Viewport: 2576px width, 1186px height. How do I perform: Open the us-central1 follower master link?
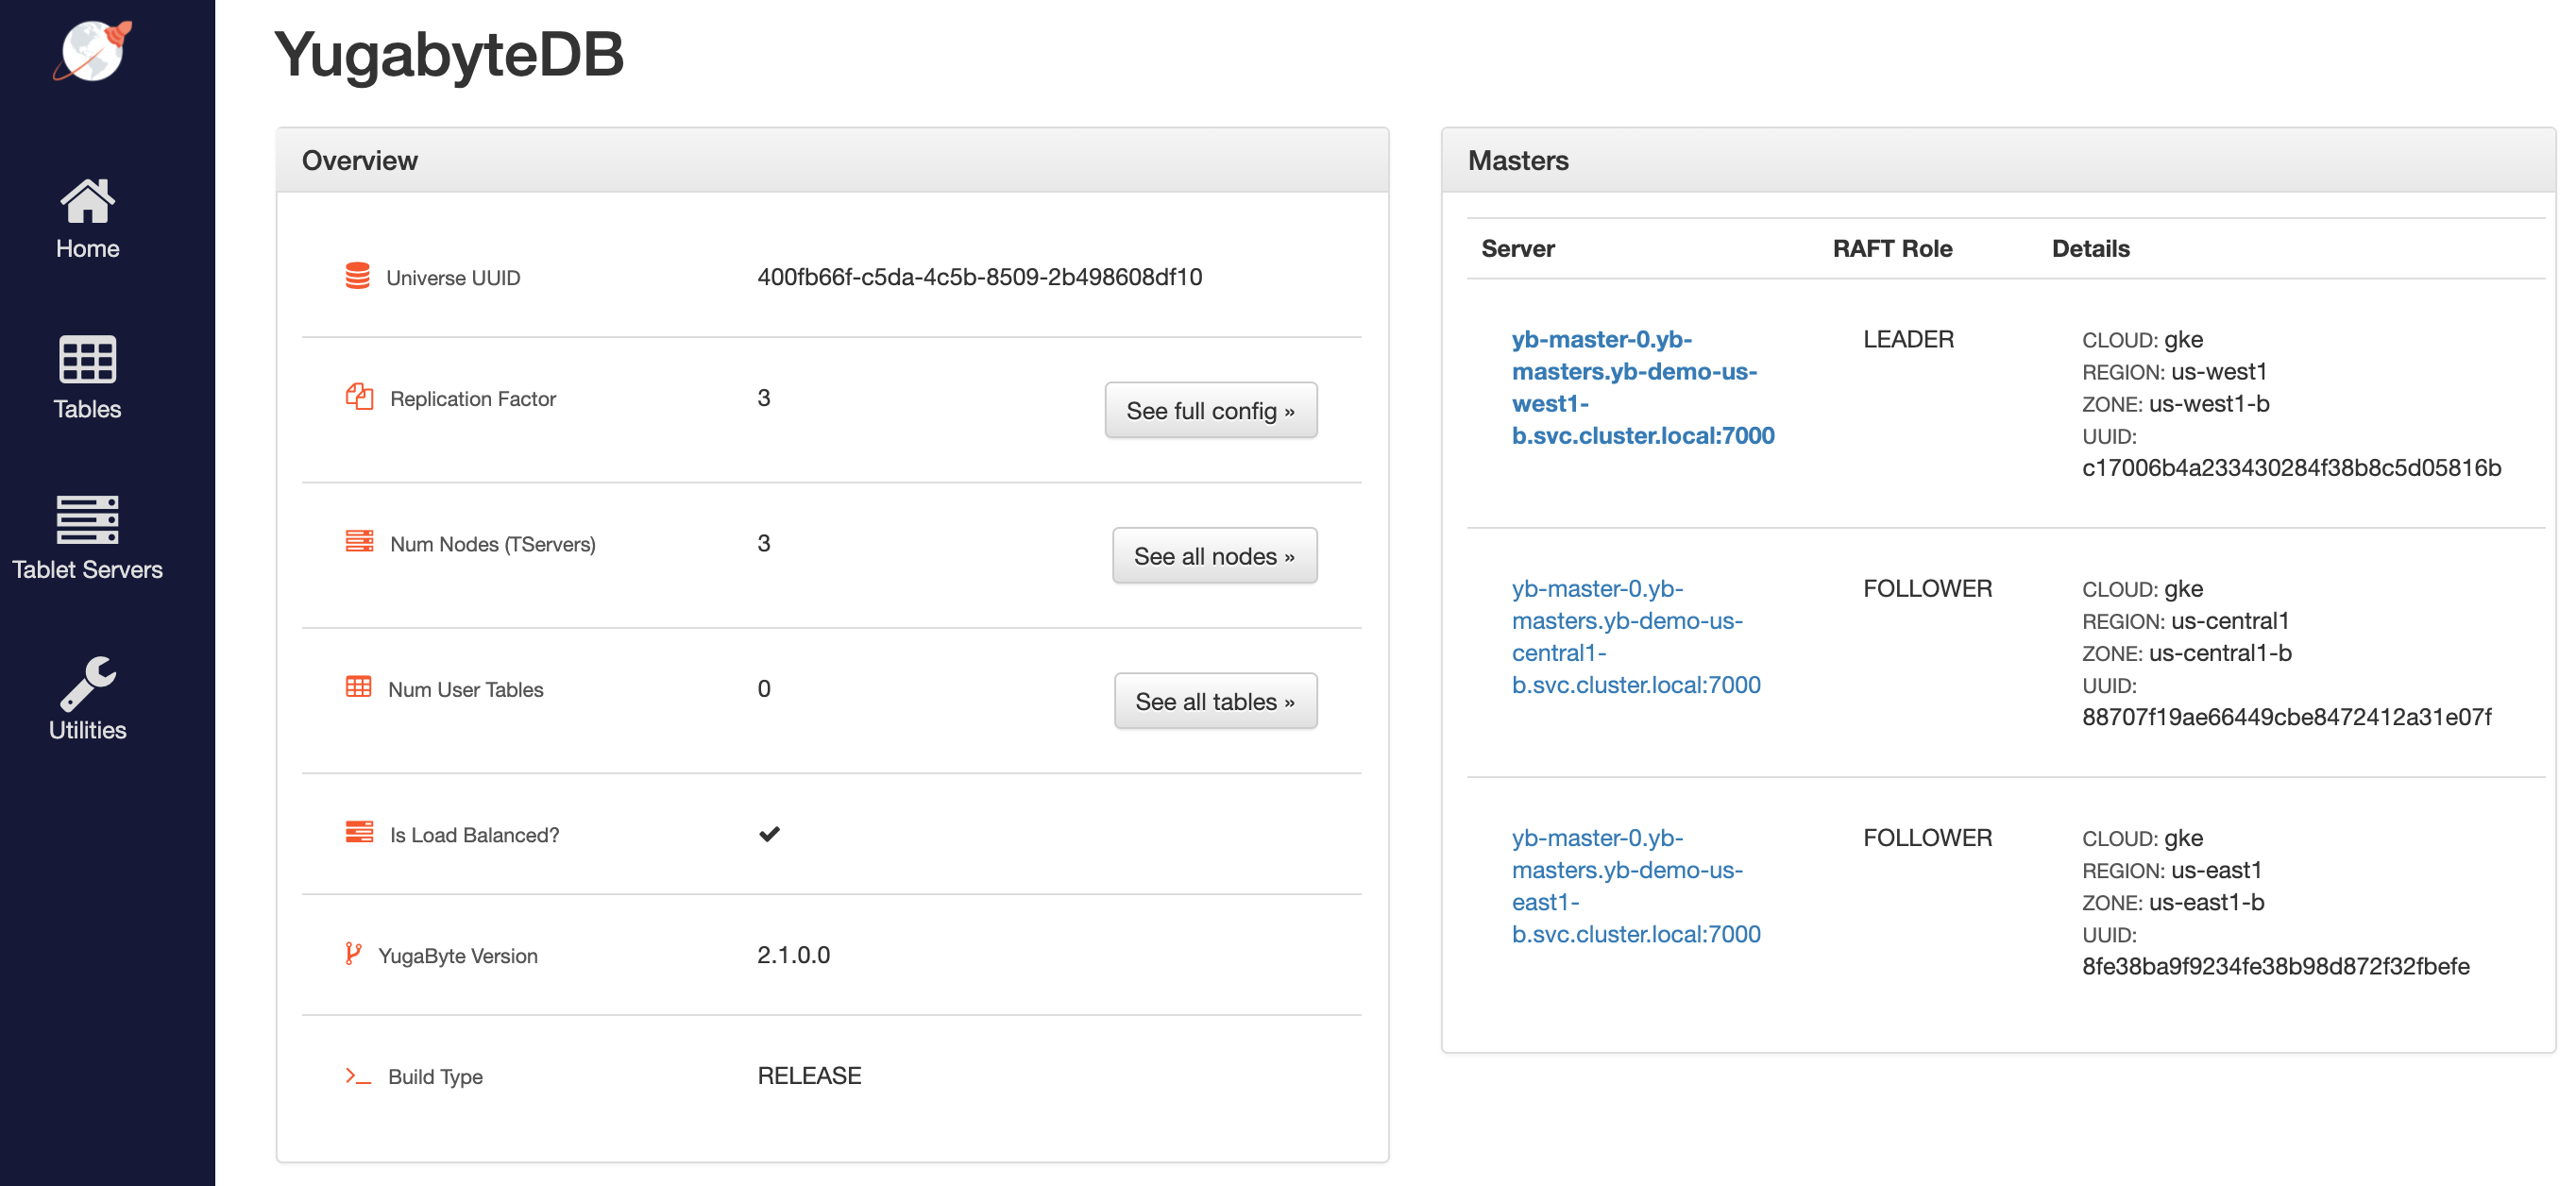(1635, 636)
